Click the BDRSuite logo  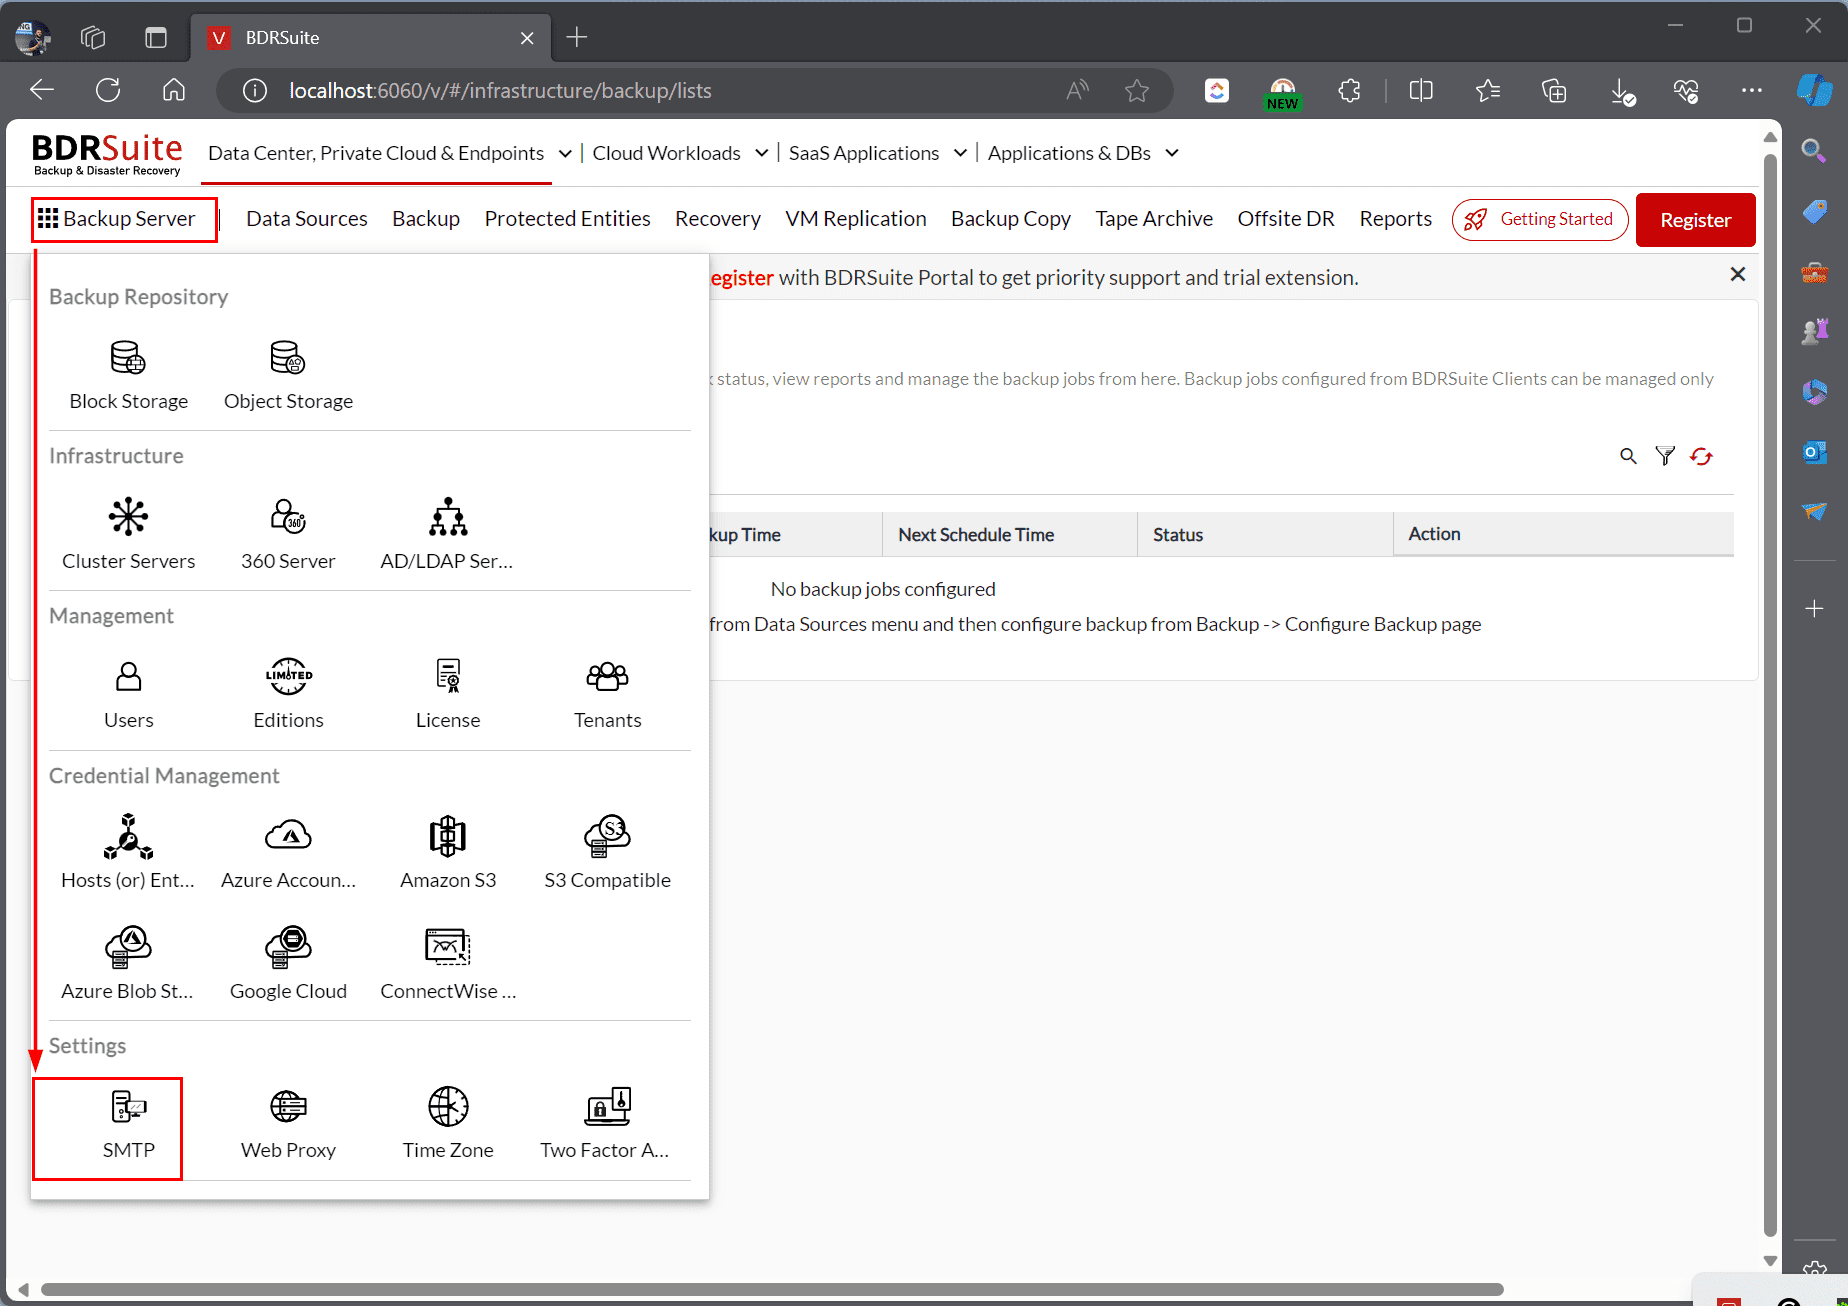(x=107, y=154)
